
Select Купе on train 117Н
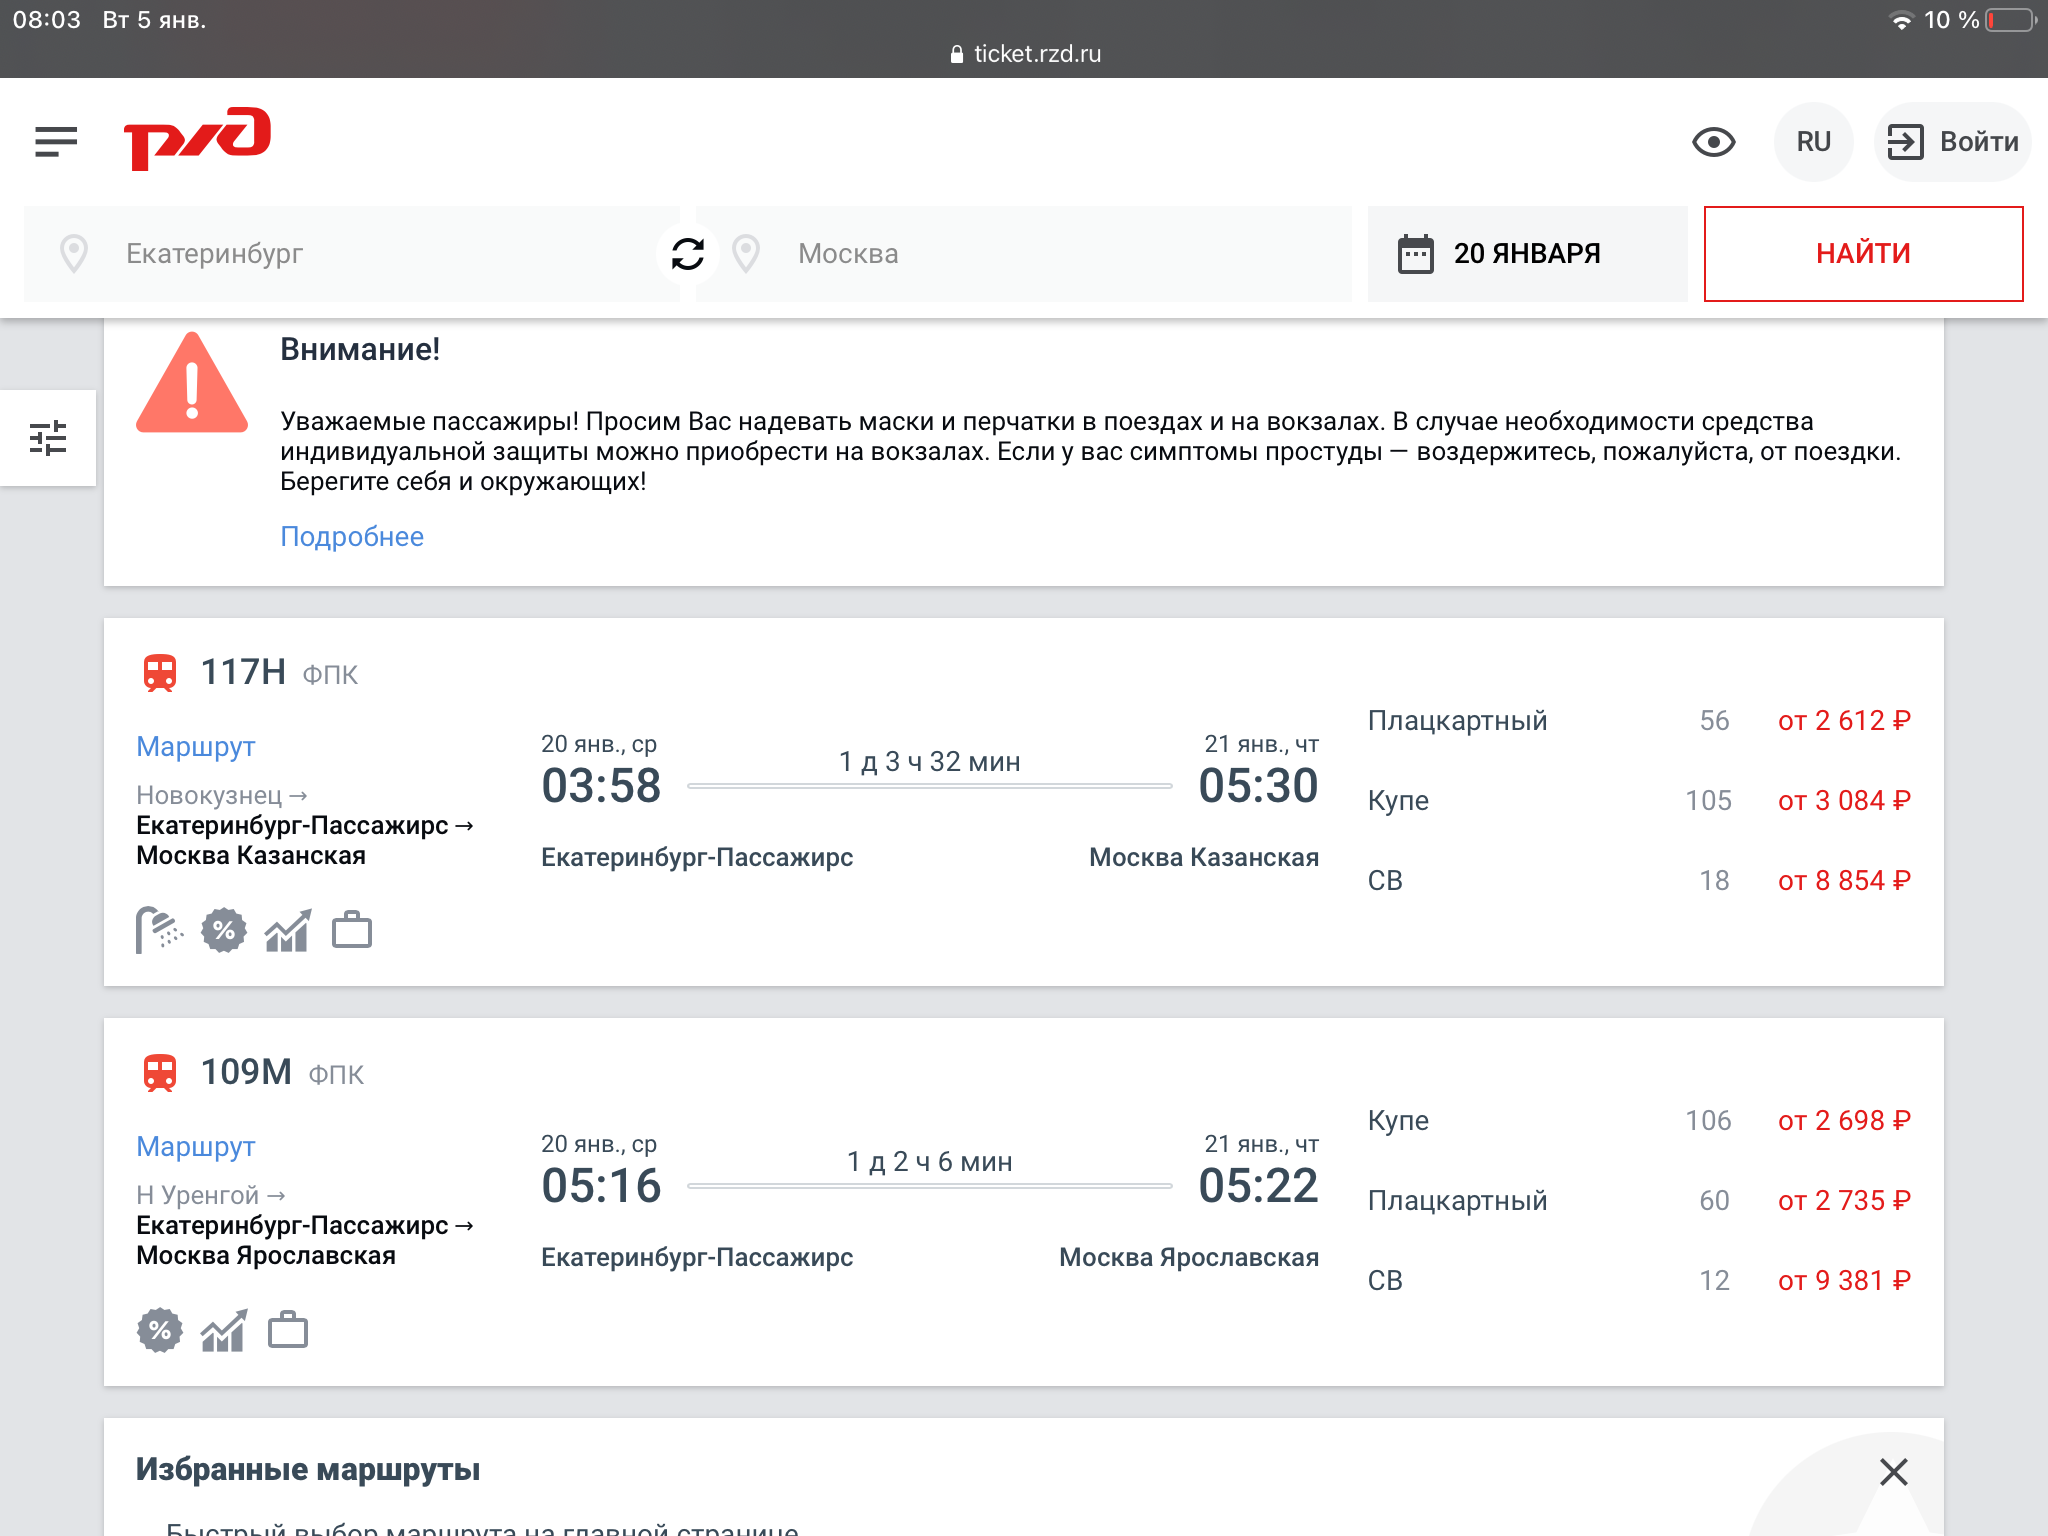point(1398,801)
